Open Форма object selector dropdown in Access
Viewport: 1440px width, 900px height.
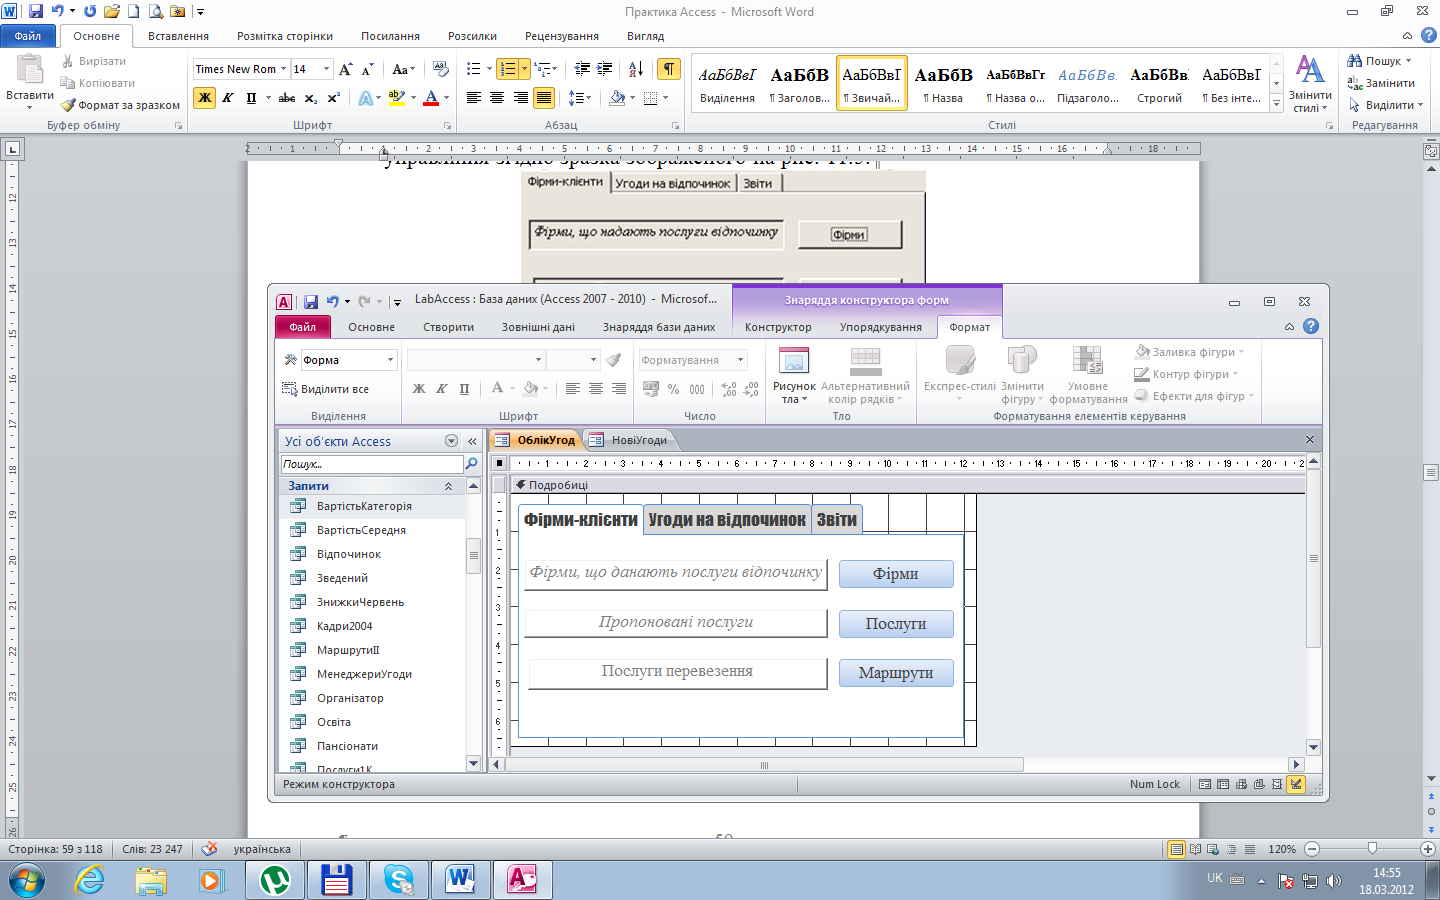click(x=390, y=360)
